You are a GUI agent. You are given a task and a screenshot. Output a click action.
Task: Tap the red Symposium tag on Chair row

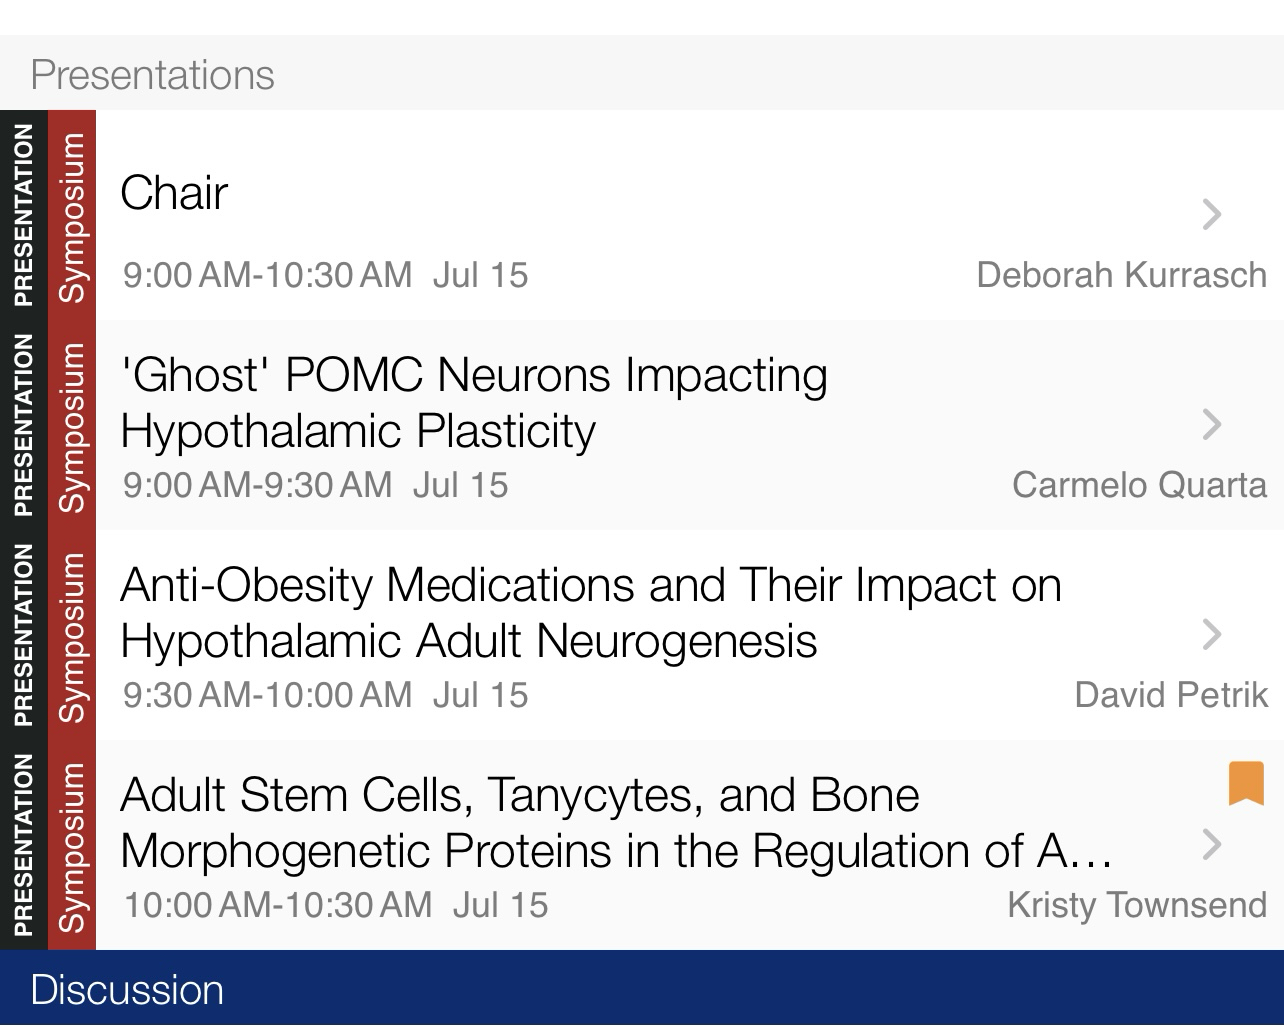tap(72, 216)
